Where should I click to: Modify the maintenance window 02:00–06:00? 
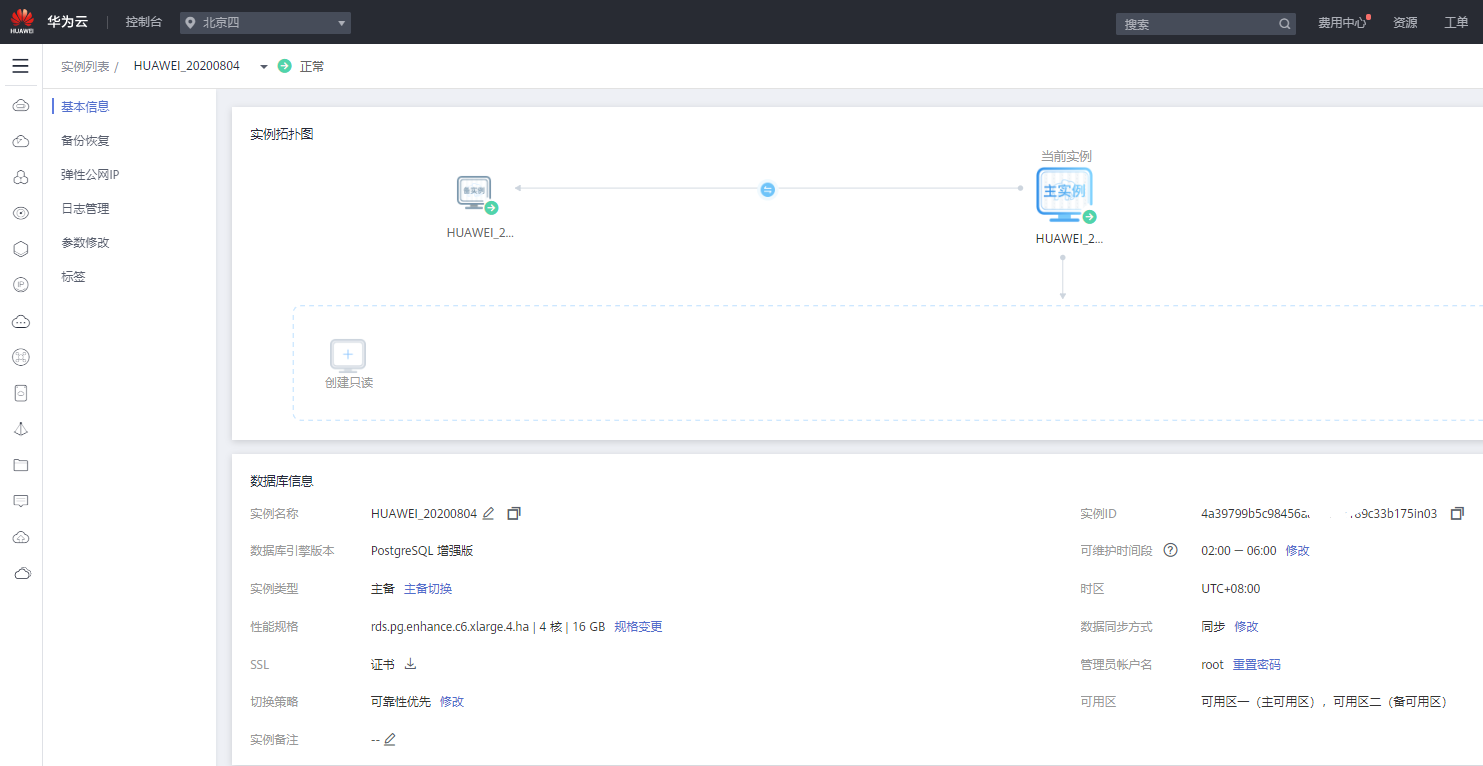[x=1297, y=550]
